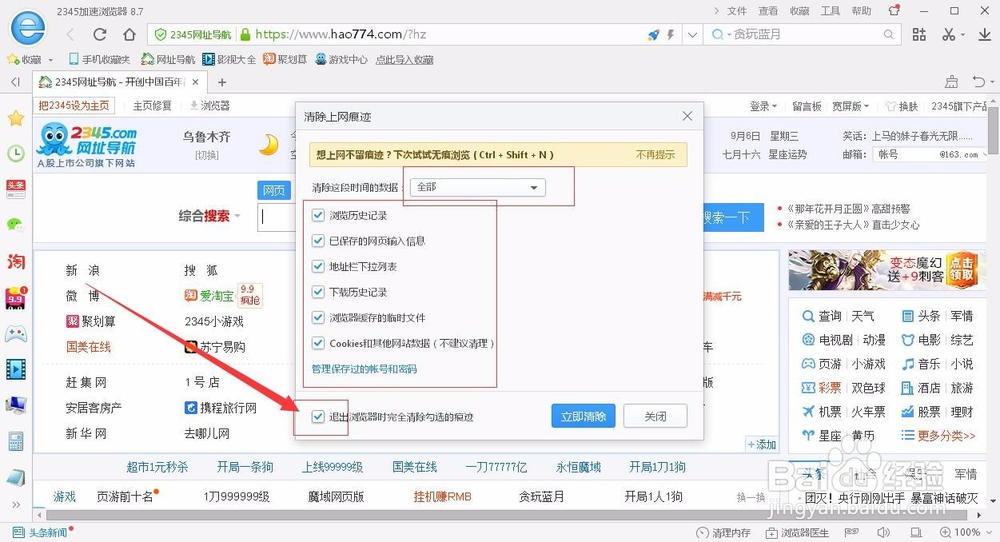The width and height of the screenshot is (1000, 542).
Task: Click the scissors screenshot tool icon
Action: [949, 34]
